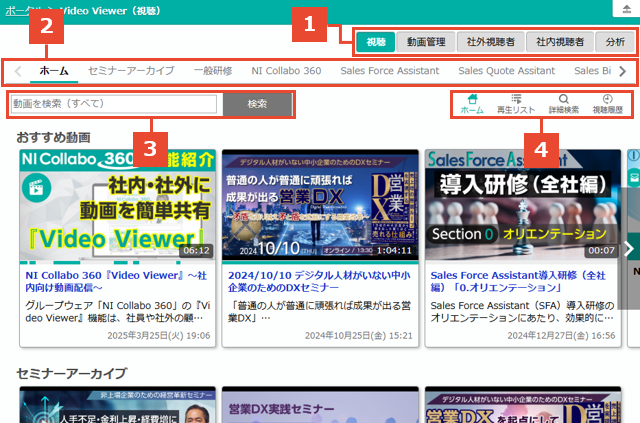640x423 pixels.
Task: Open 視聴履歴 viewing history icon
Action: click(x=608, y=104)
